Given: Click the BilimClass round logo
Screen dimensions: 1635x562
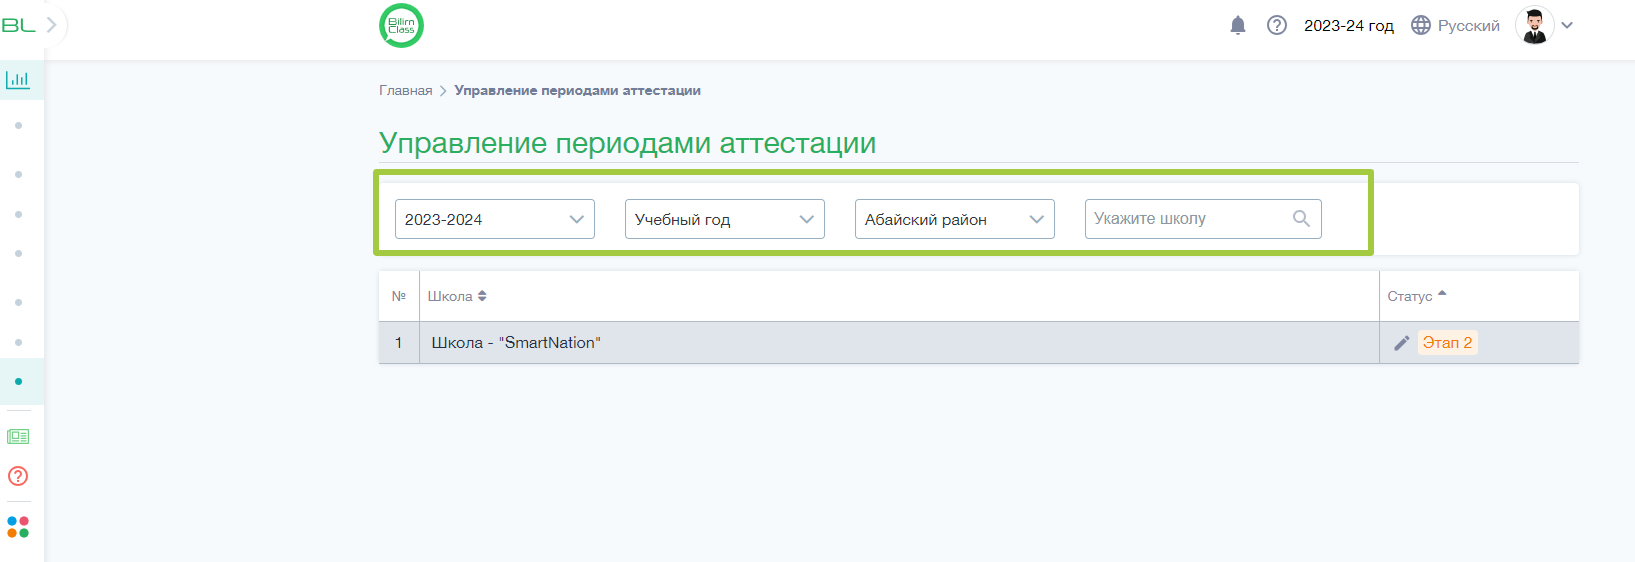Looking at the screenshot, I should (401, 26).
